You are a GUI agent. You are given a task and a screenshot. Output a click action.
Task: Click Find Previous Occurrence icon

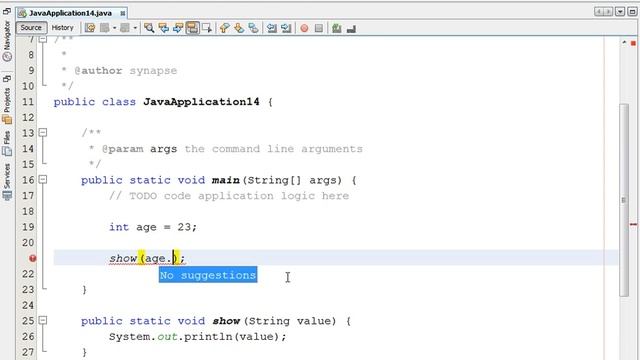click(163, 28)
